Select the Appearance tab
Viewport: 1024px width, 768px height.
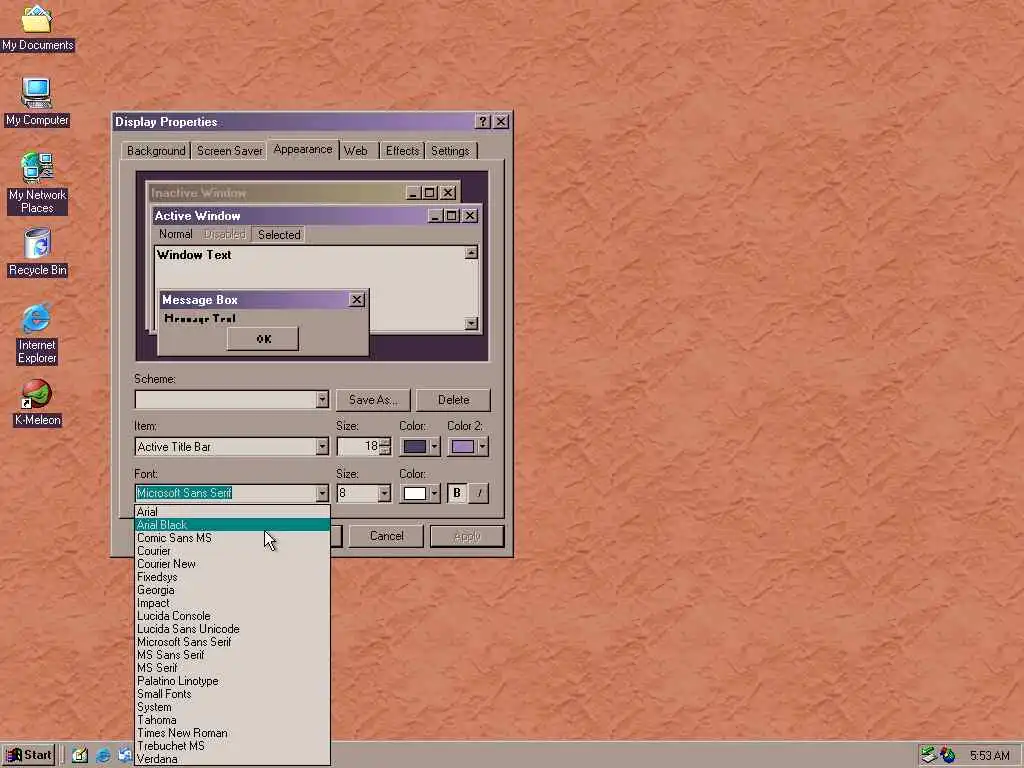(x=302, y=150)
